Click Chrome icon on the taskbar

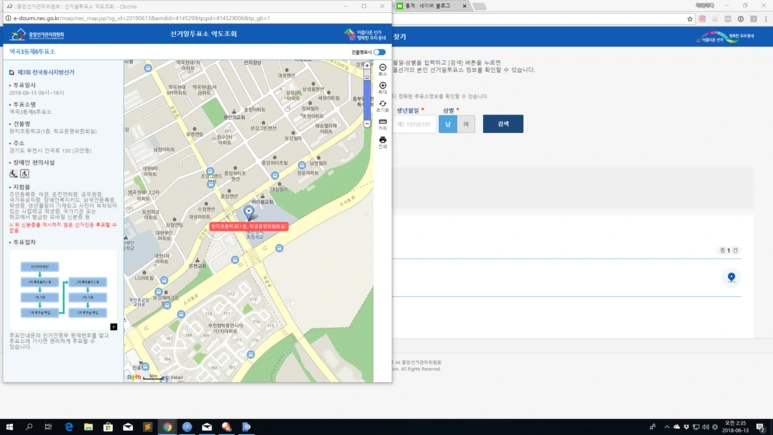(167, 427)
